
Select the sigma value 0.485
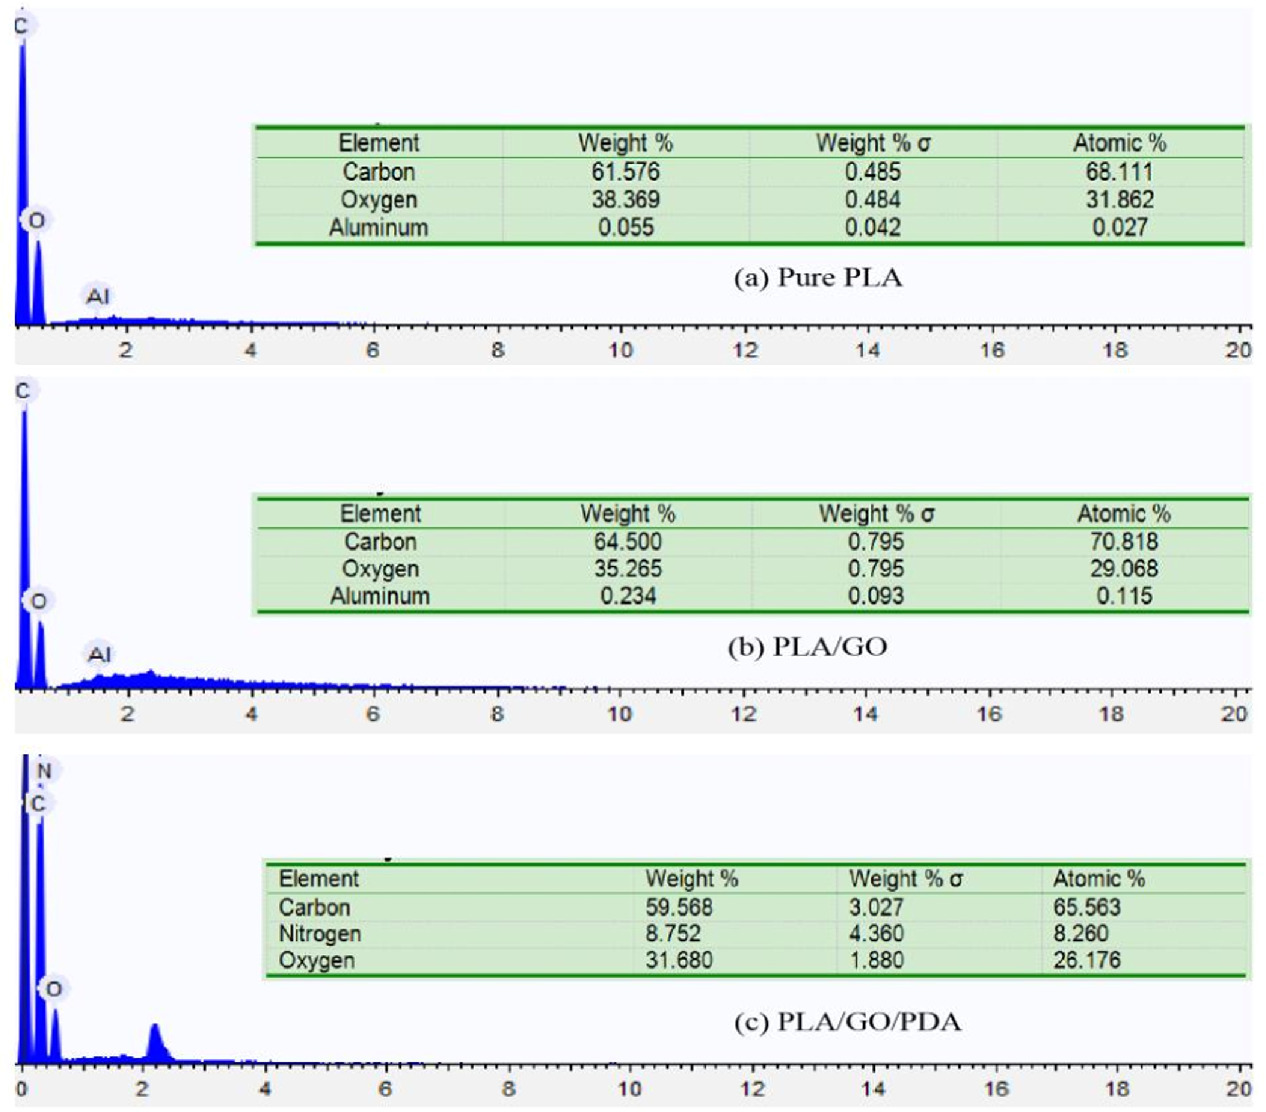tap(872, 172)
